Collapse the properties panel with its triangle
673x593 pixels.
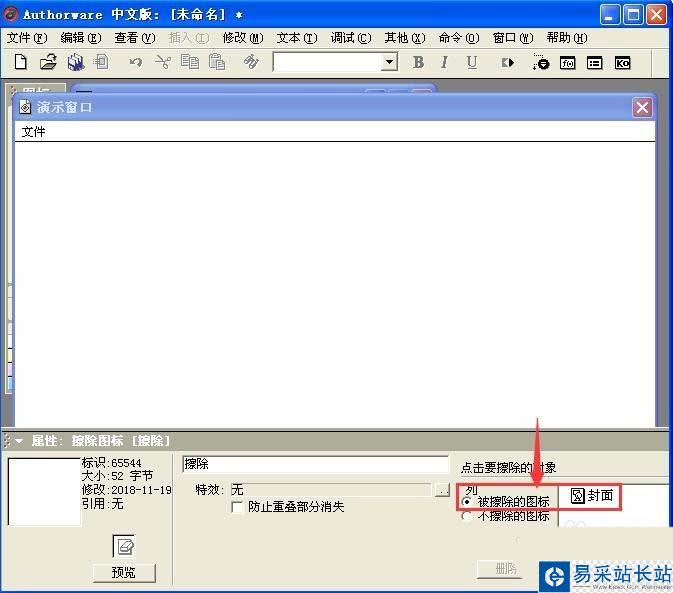click(x=19, y=441)
